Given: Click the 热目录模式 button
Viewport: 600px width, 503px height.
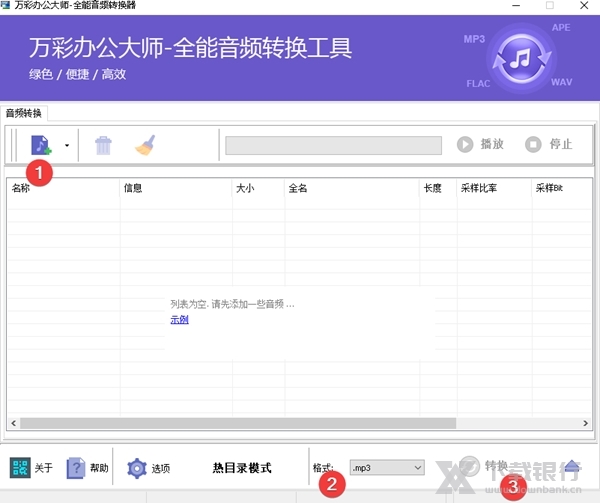Looking at the screenshot, I should [x=242, y=467].
